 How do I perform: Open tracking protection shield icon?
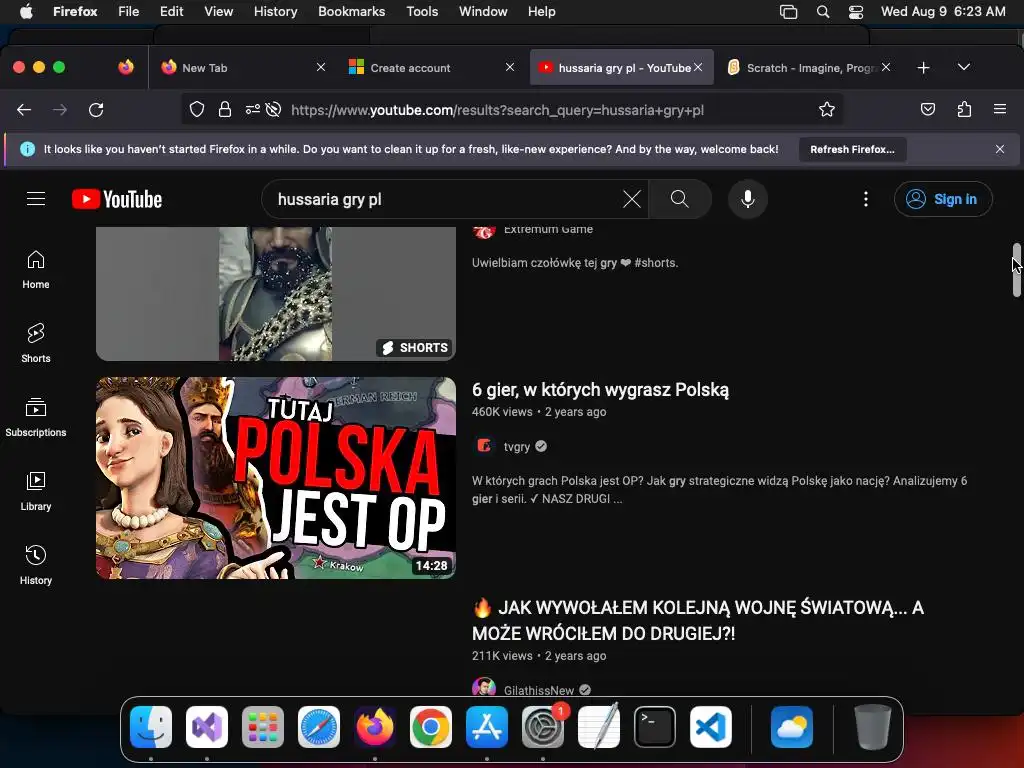point(197,110)
